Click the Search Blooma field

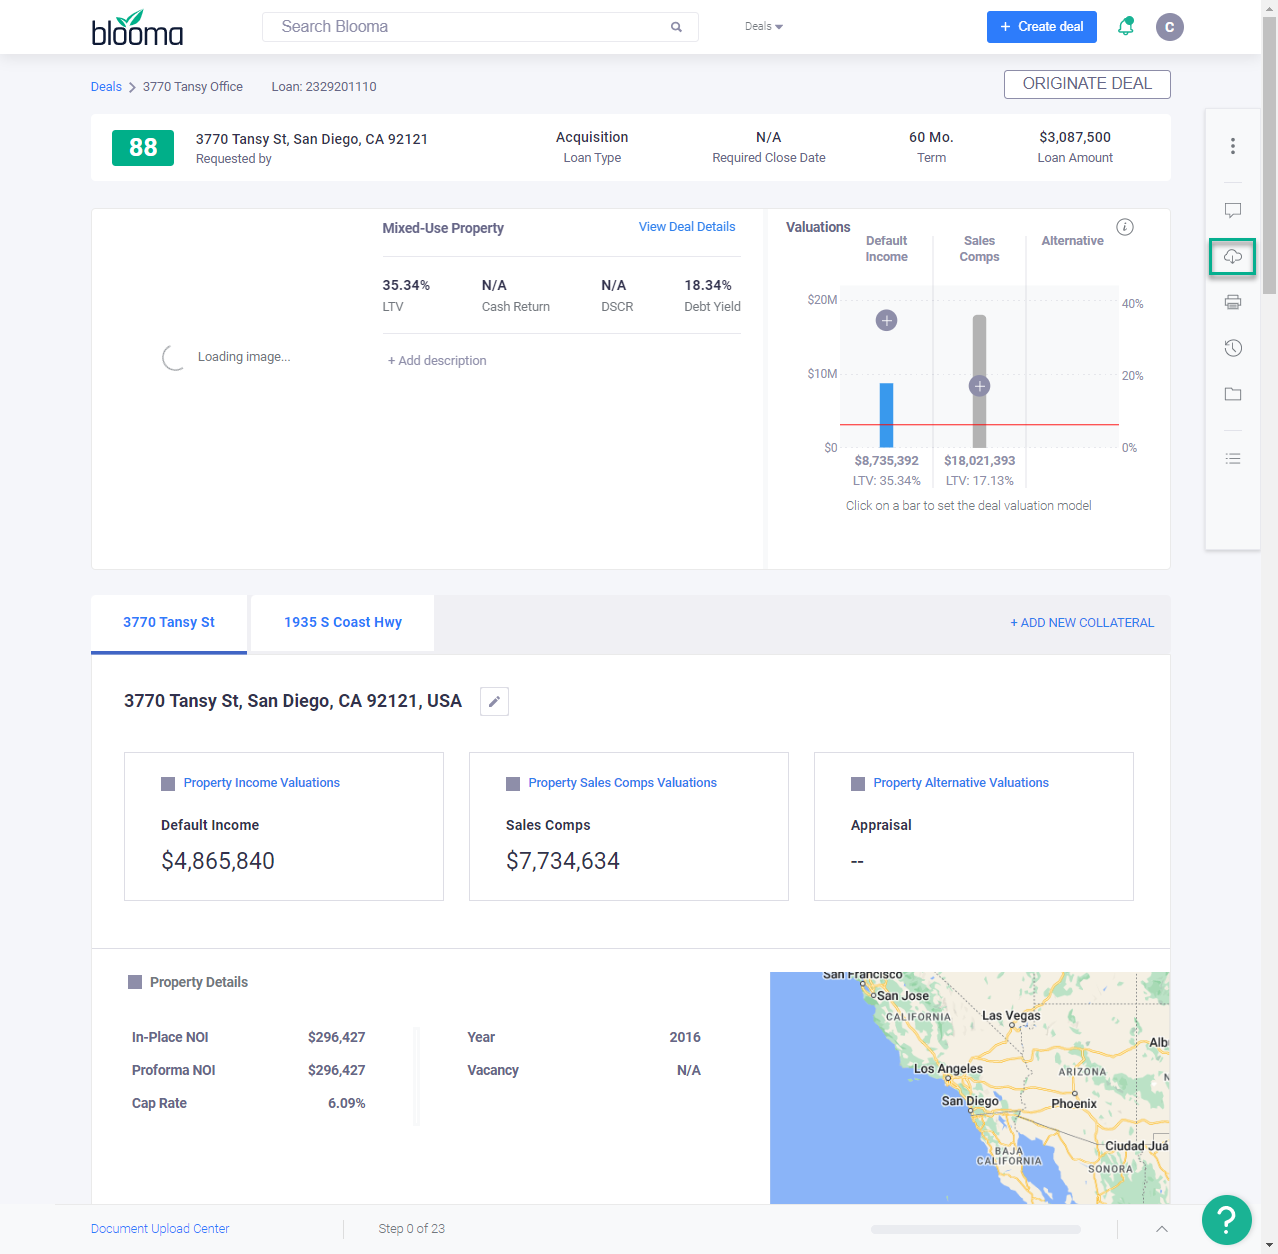point(480,27)
